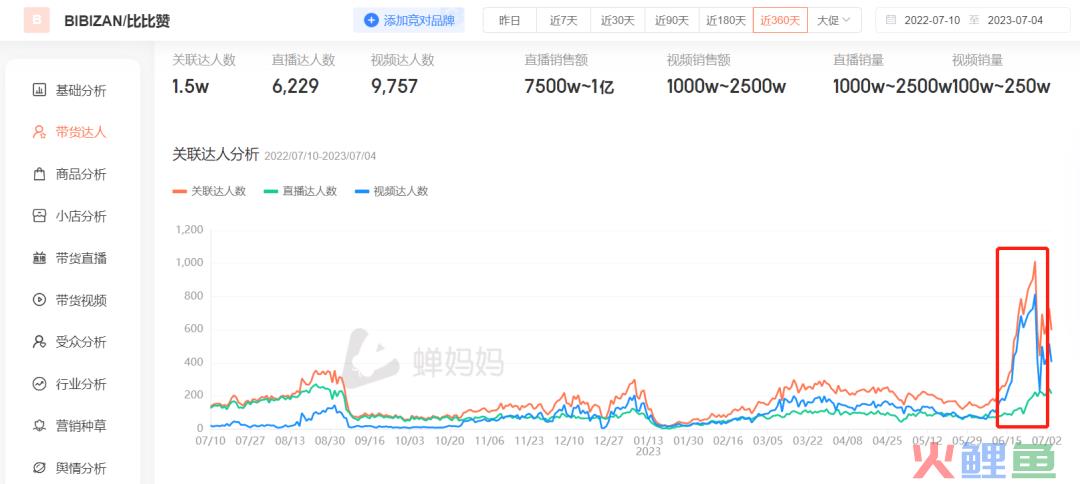Click the 带货直播 icon in sidebar
The width and height of the screenshot is (1080, 484).
(40, 258)
